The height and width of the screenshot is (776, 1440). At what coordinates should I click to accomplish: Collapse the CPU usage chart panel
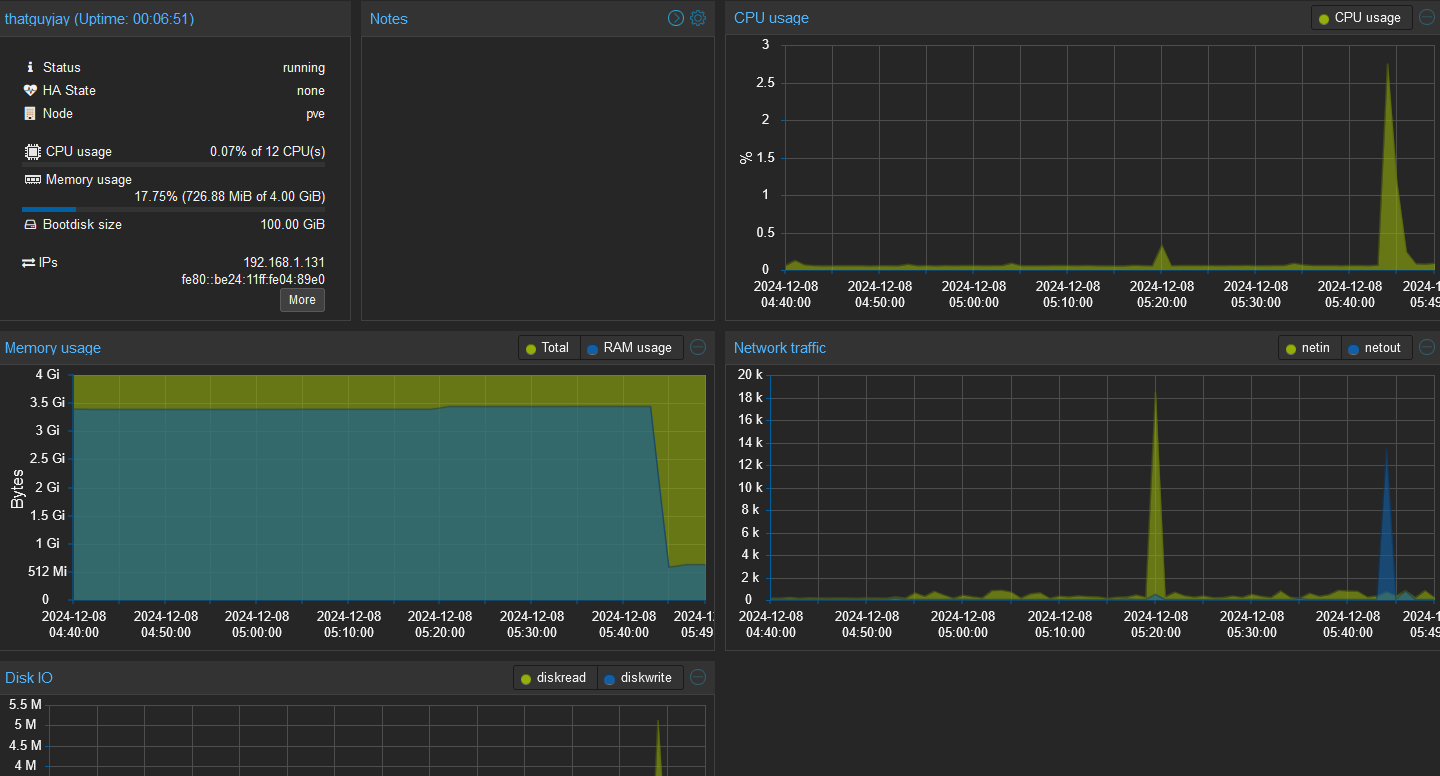(x=1427, y=17)
